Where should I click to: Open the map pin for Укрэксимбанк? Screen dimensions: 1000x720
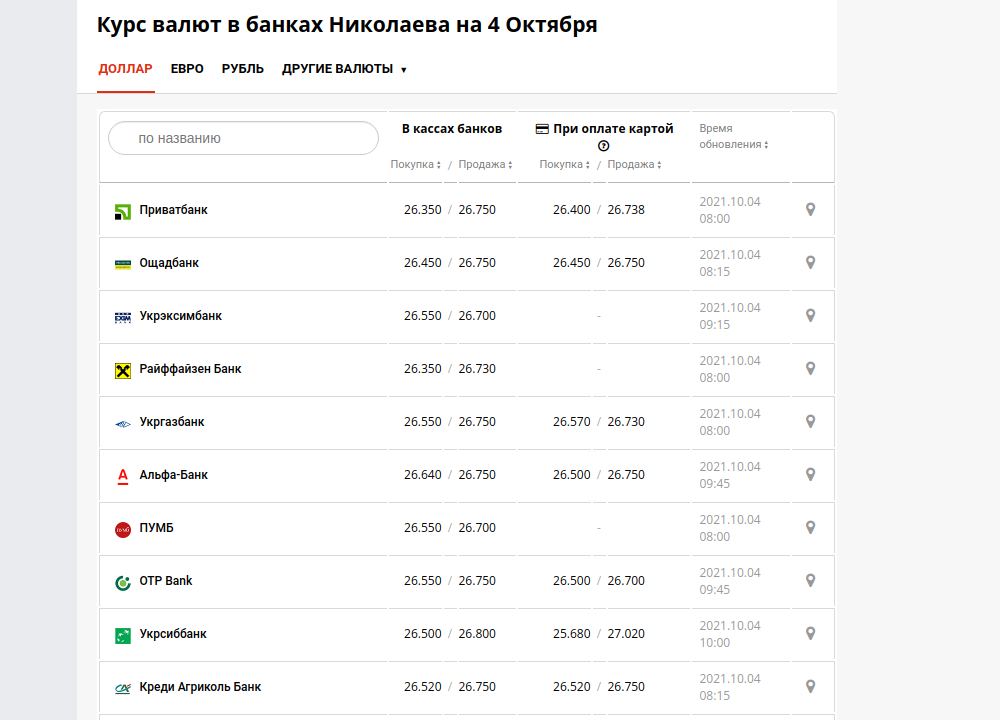pos(811,316)
